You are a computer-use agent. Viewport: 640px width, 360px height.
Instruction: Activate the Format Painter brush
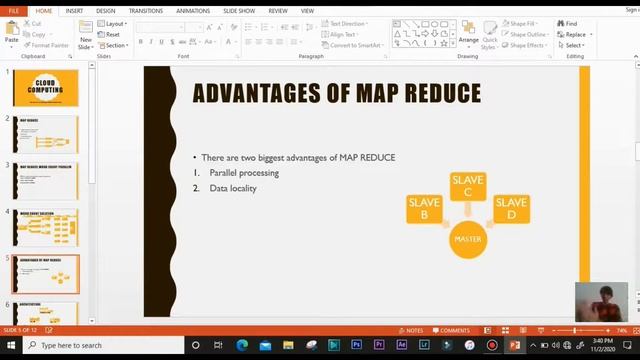[x=27, y=45]
